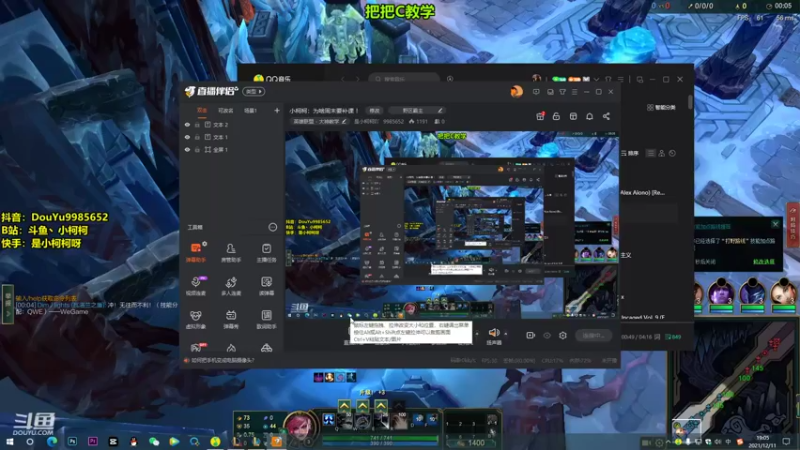Open the Windows Start menu
Image resolution: width=800 pixels, height=450 pixels.
click(10, 441)
